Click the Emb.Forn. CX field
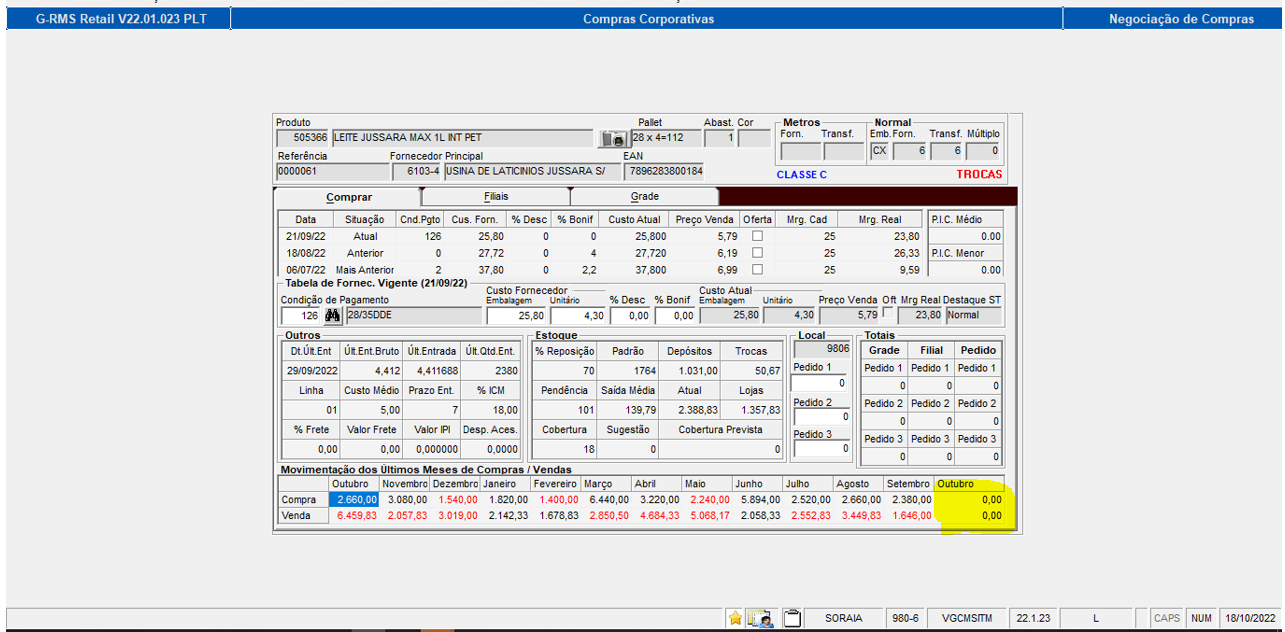The image size is (1285, 632). [x=879, y=151]
